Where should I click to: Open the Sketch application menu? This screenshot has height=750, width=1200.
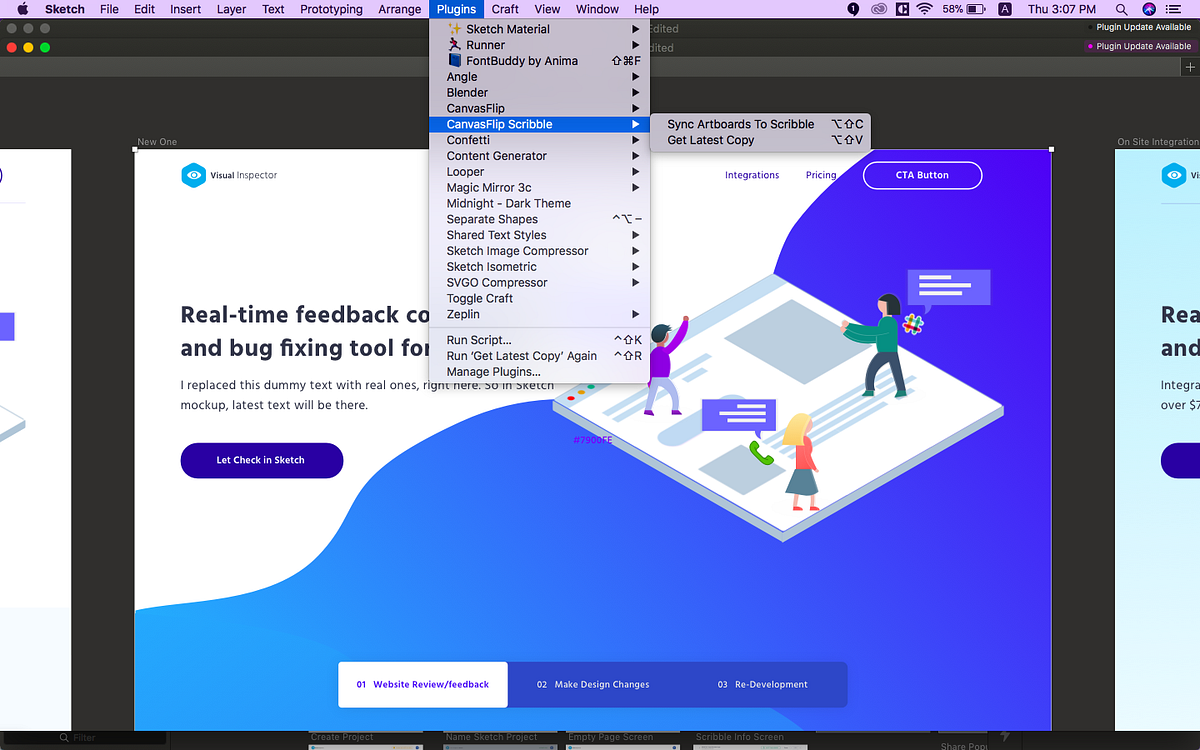coord(65,9)
